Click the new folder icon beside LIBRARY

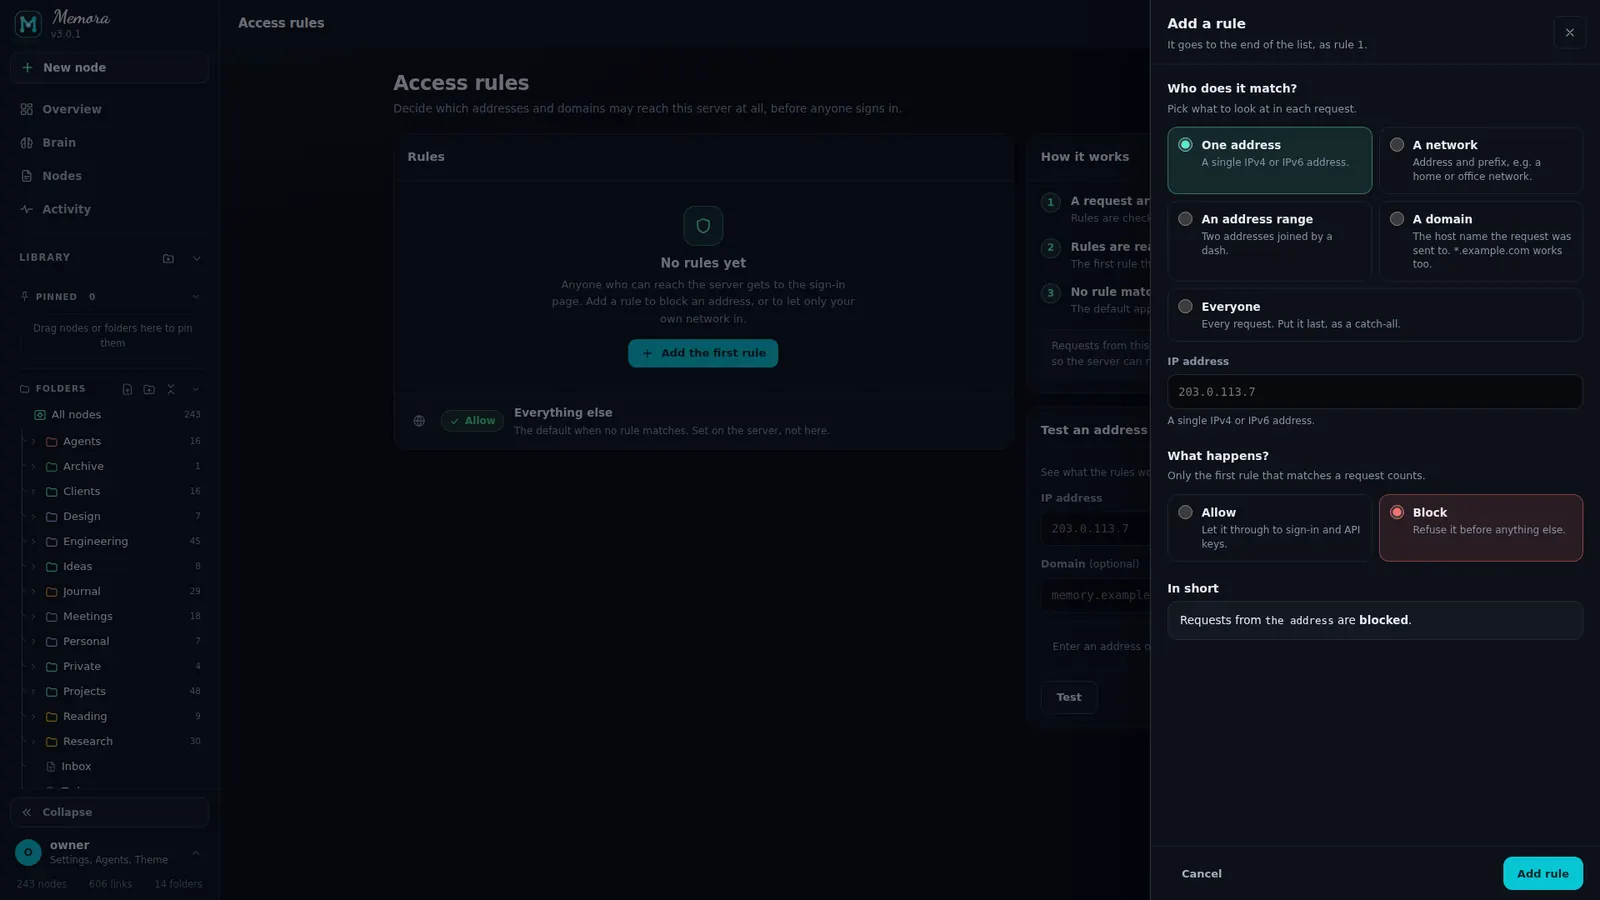pos(168,258)
